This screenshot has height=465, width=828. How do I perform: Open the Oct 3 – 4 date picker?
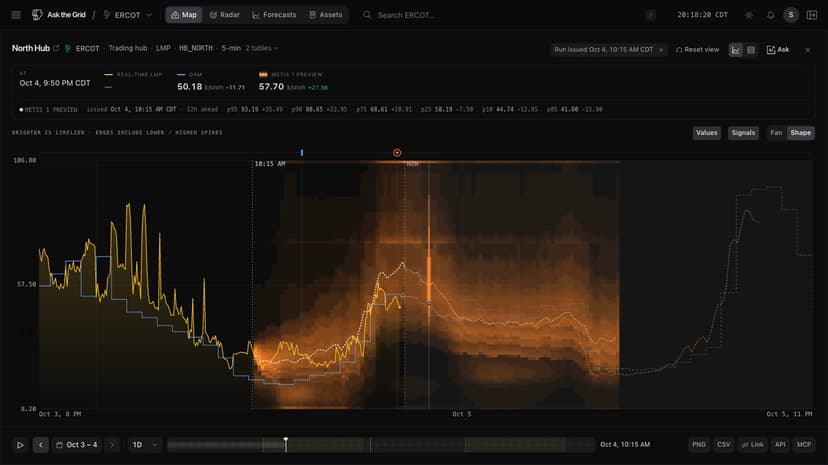(x=77, y=445)
